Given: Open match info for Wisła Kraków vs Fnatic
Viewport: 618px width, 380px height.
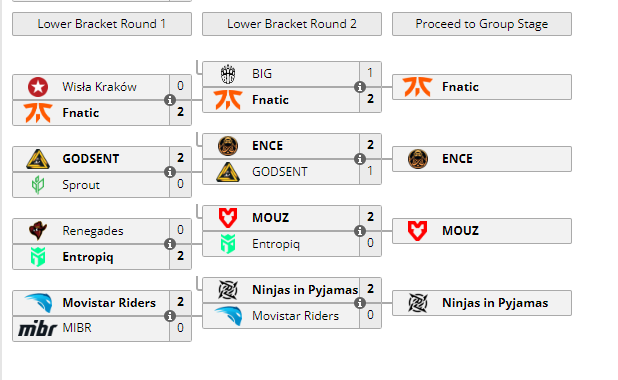Looking at the screenshot, I should point(170,100).
